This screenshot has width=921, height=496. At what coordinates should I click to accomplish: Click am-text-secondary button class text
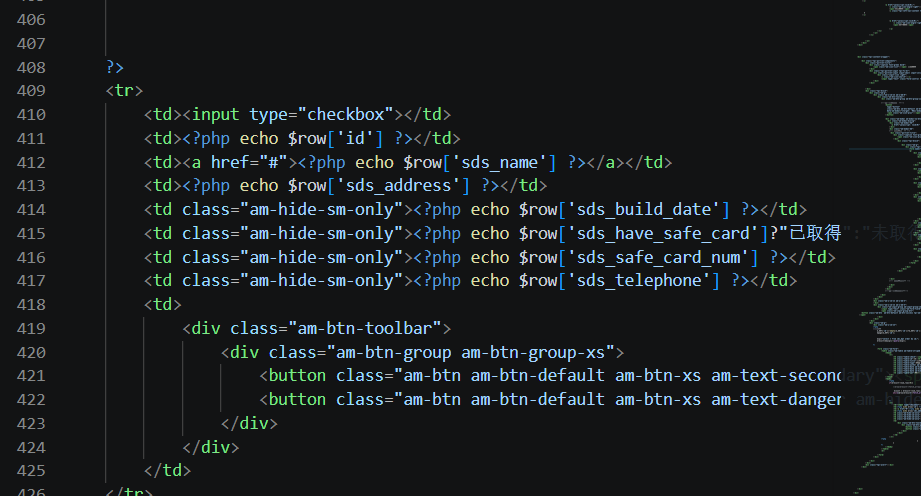pos(777,376)
